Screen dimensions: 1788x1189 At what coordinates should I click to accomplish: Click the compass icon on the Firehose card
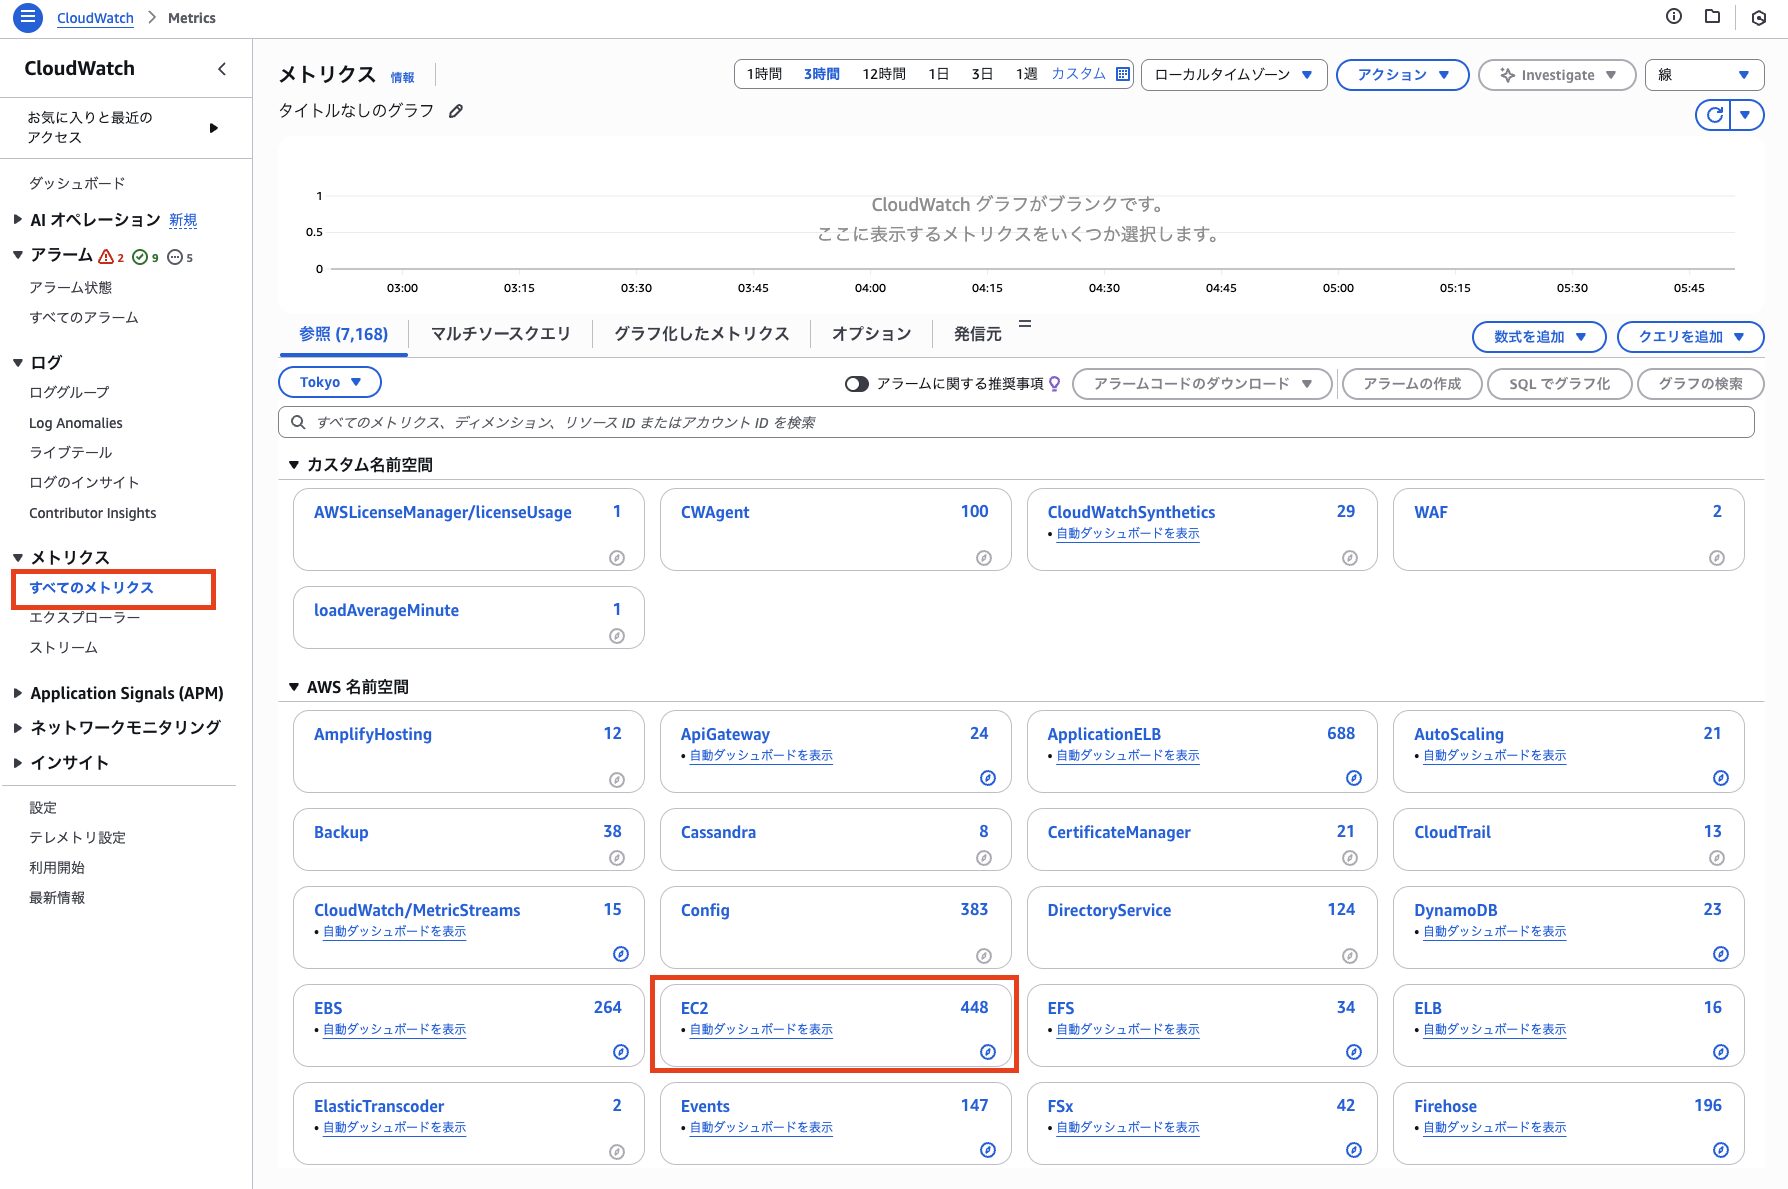tap(1721, 1150)
